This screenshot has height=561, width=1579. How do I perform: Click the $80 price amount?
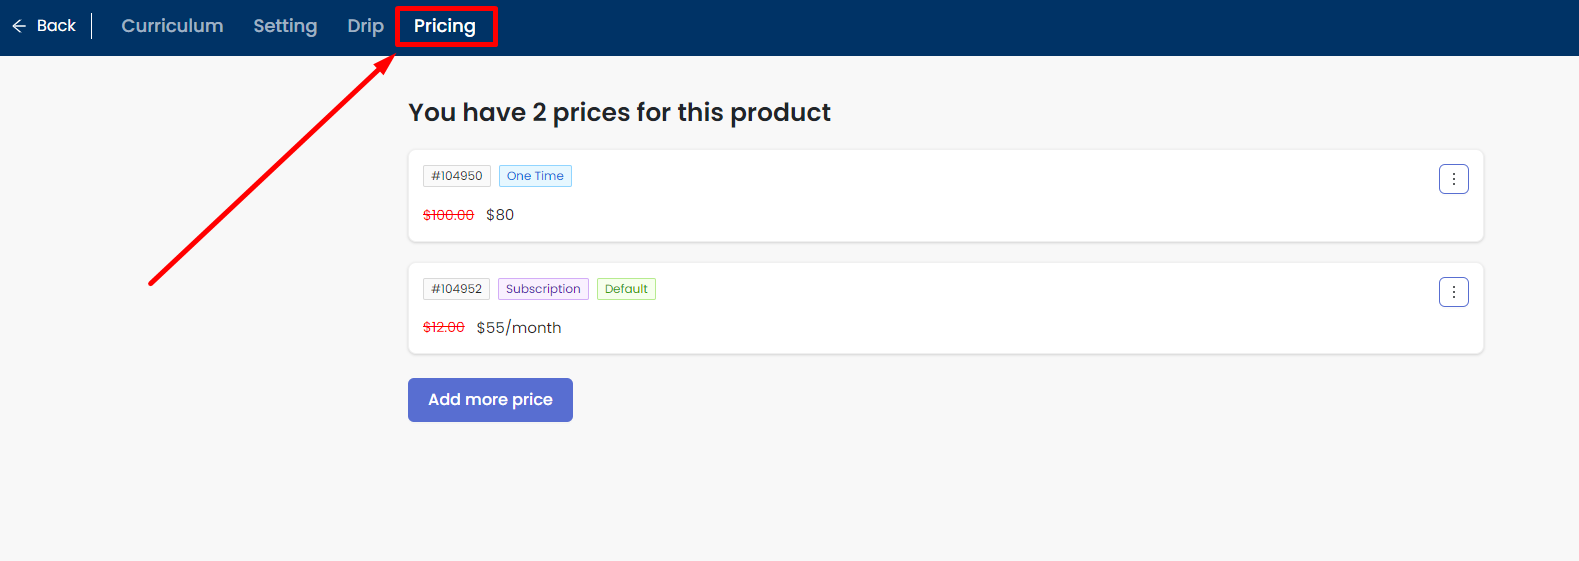[x=500, y=215]
